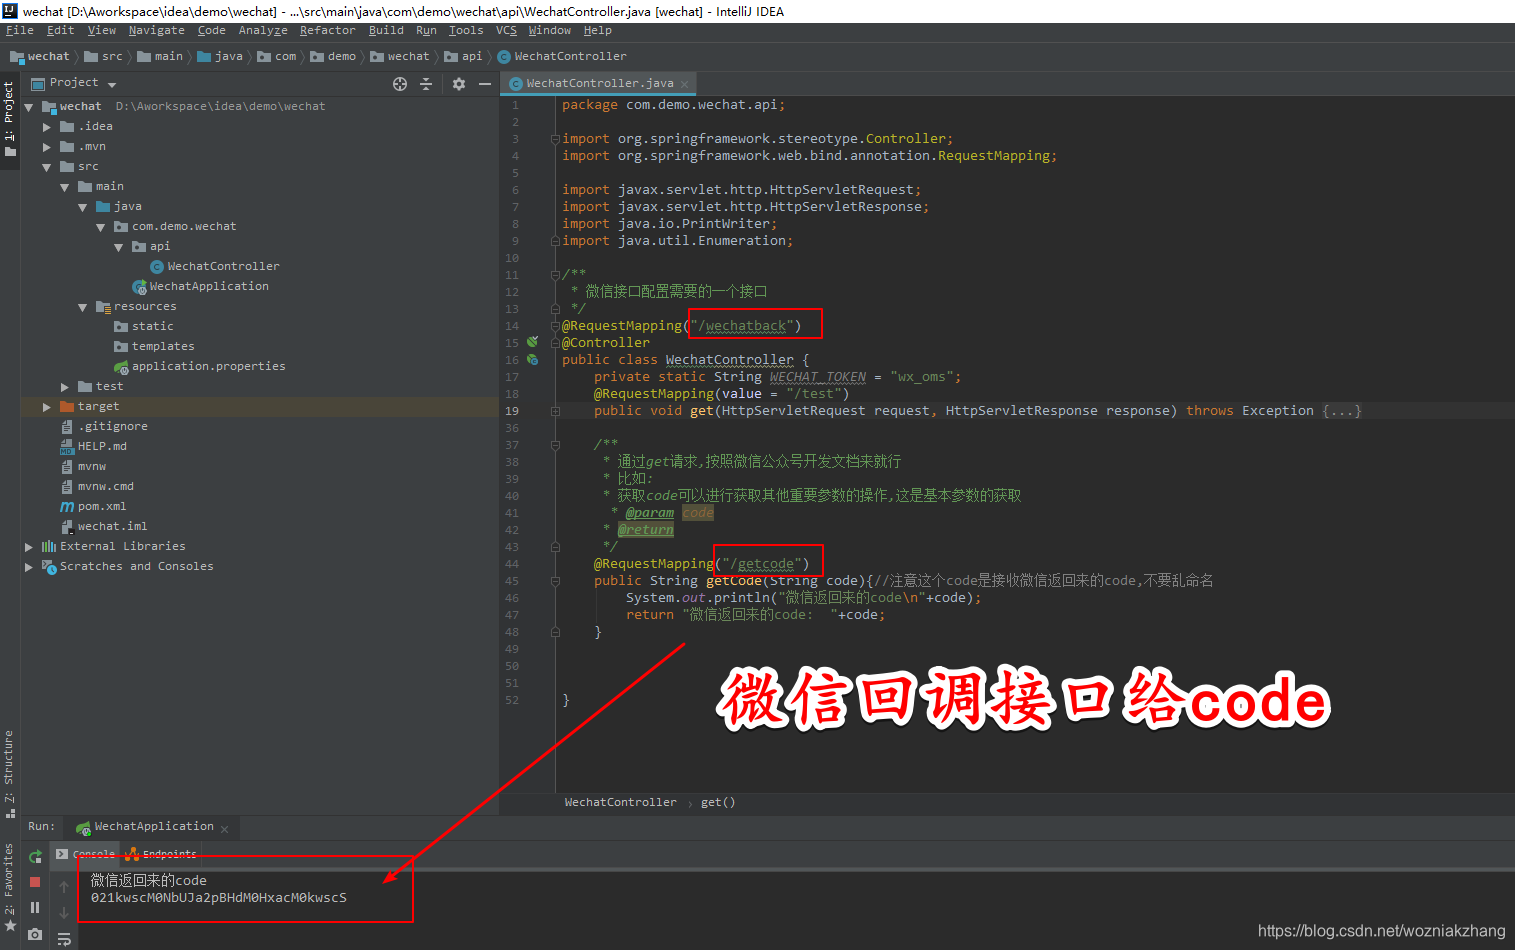Select pom.xml in project tree
1515x950 pixels.
(x=93, y=507)
